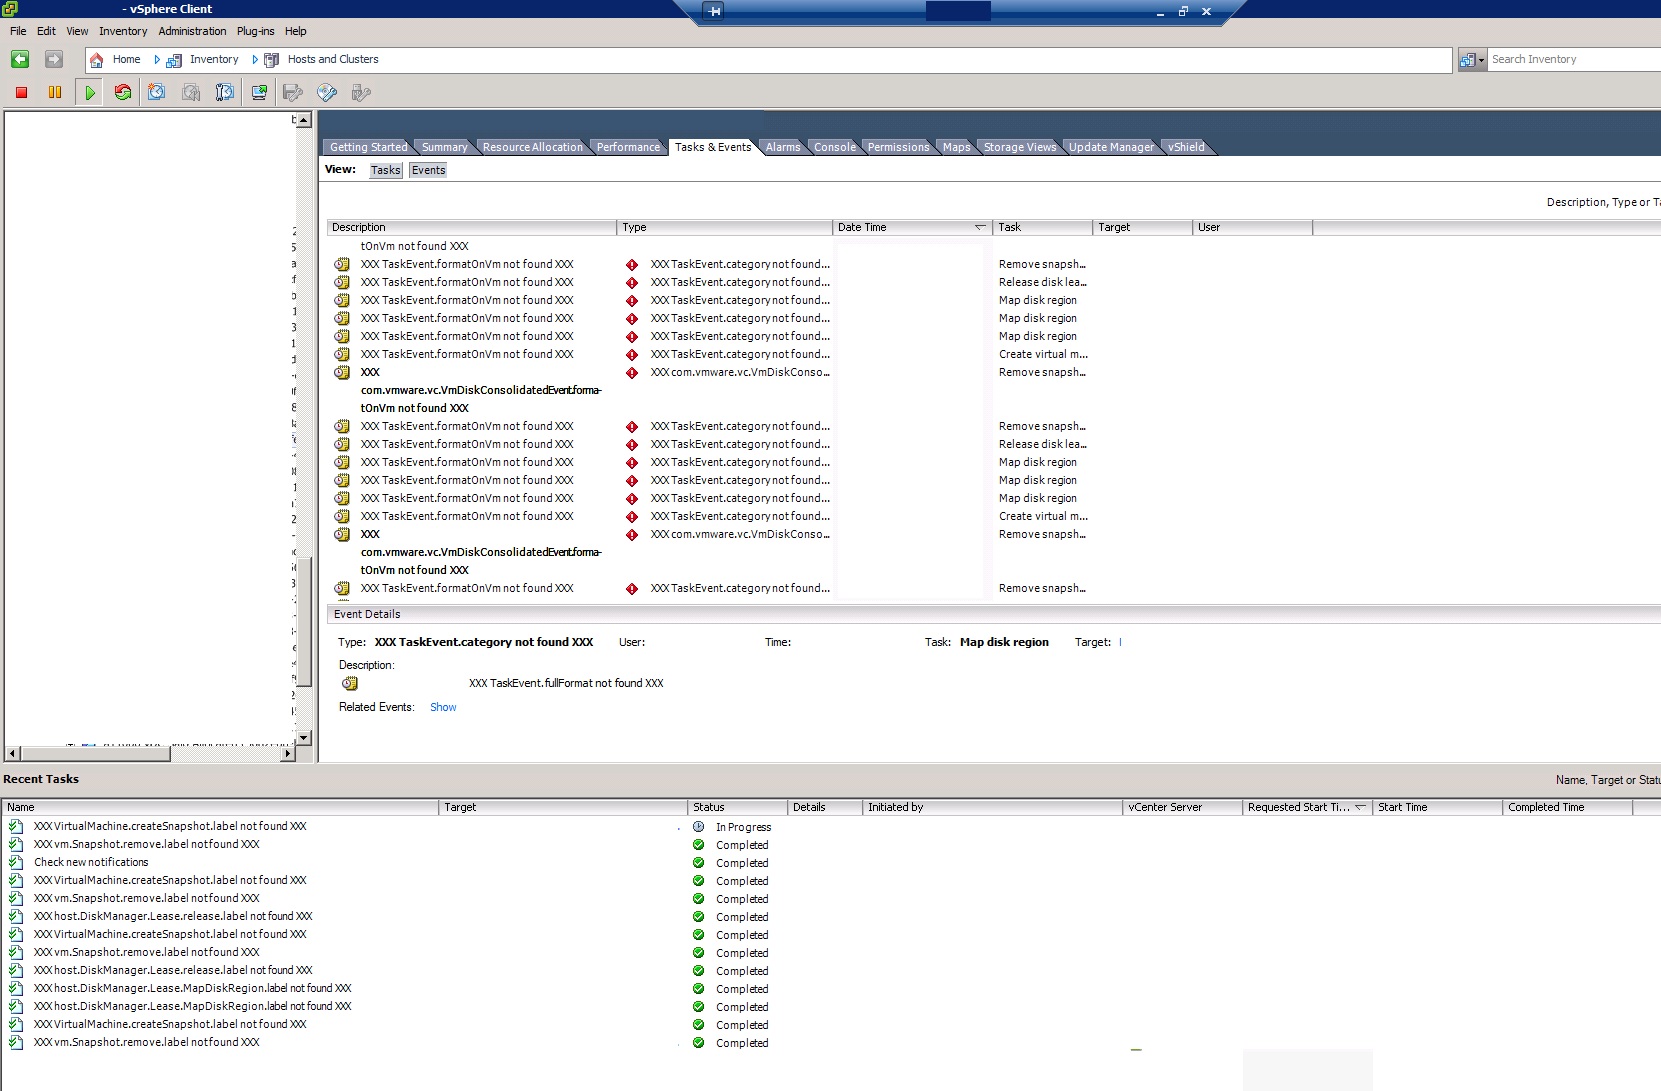
Task: Sort events by User column header
Action: (1252, 227)
